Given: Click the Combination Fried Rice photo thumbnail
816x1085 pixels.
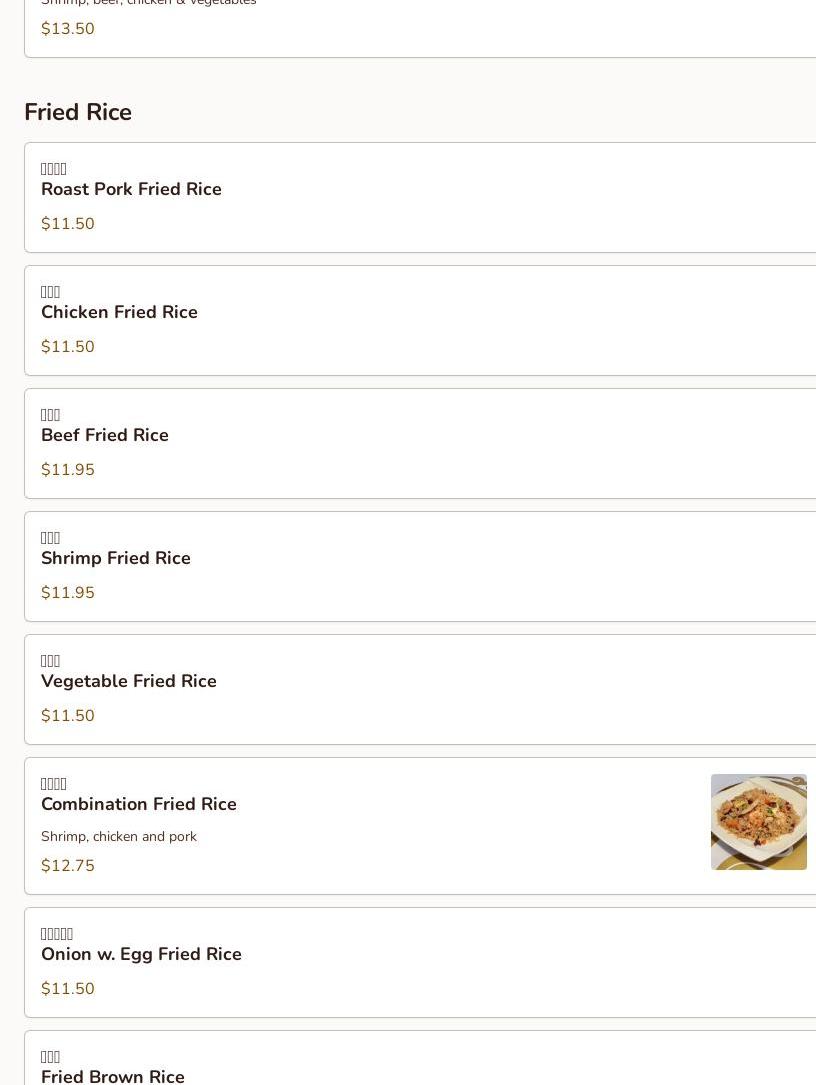Looking at the screenshot, I should (758, 822).
